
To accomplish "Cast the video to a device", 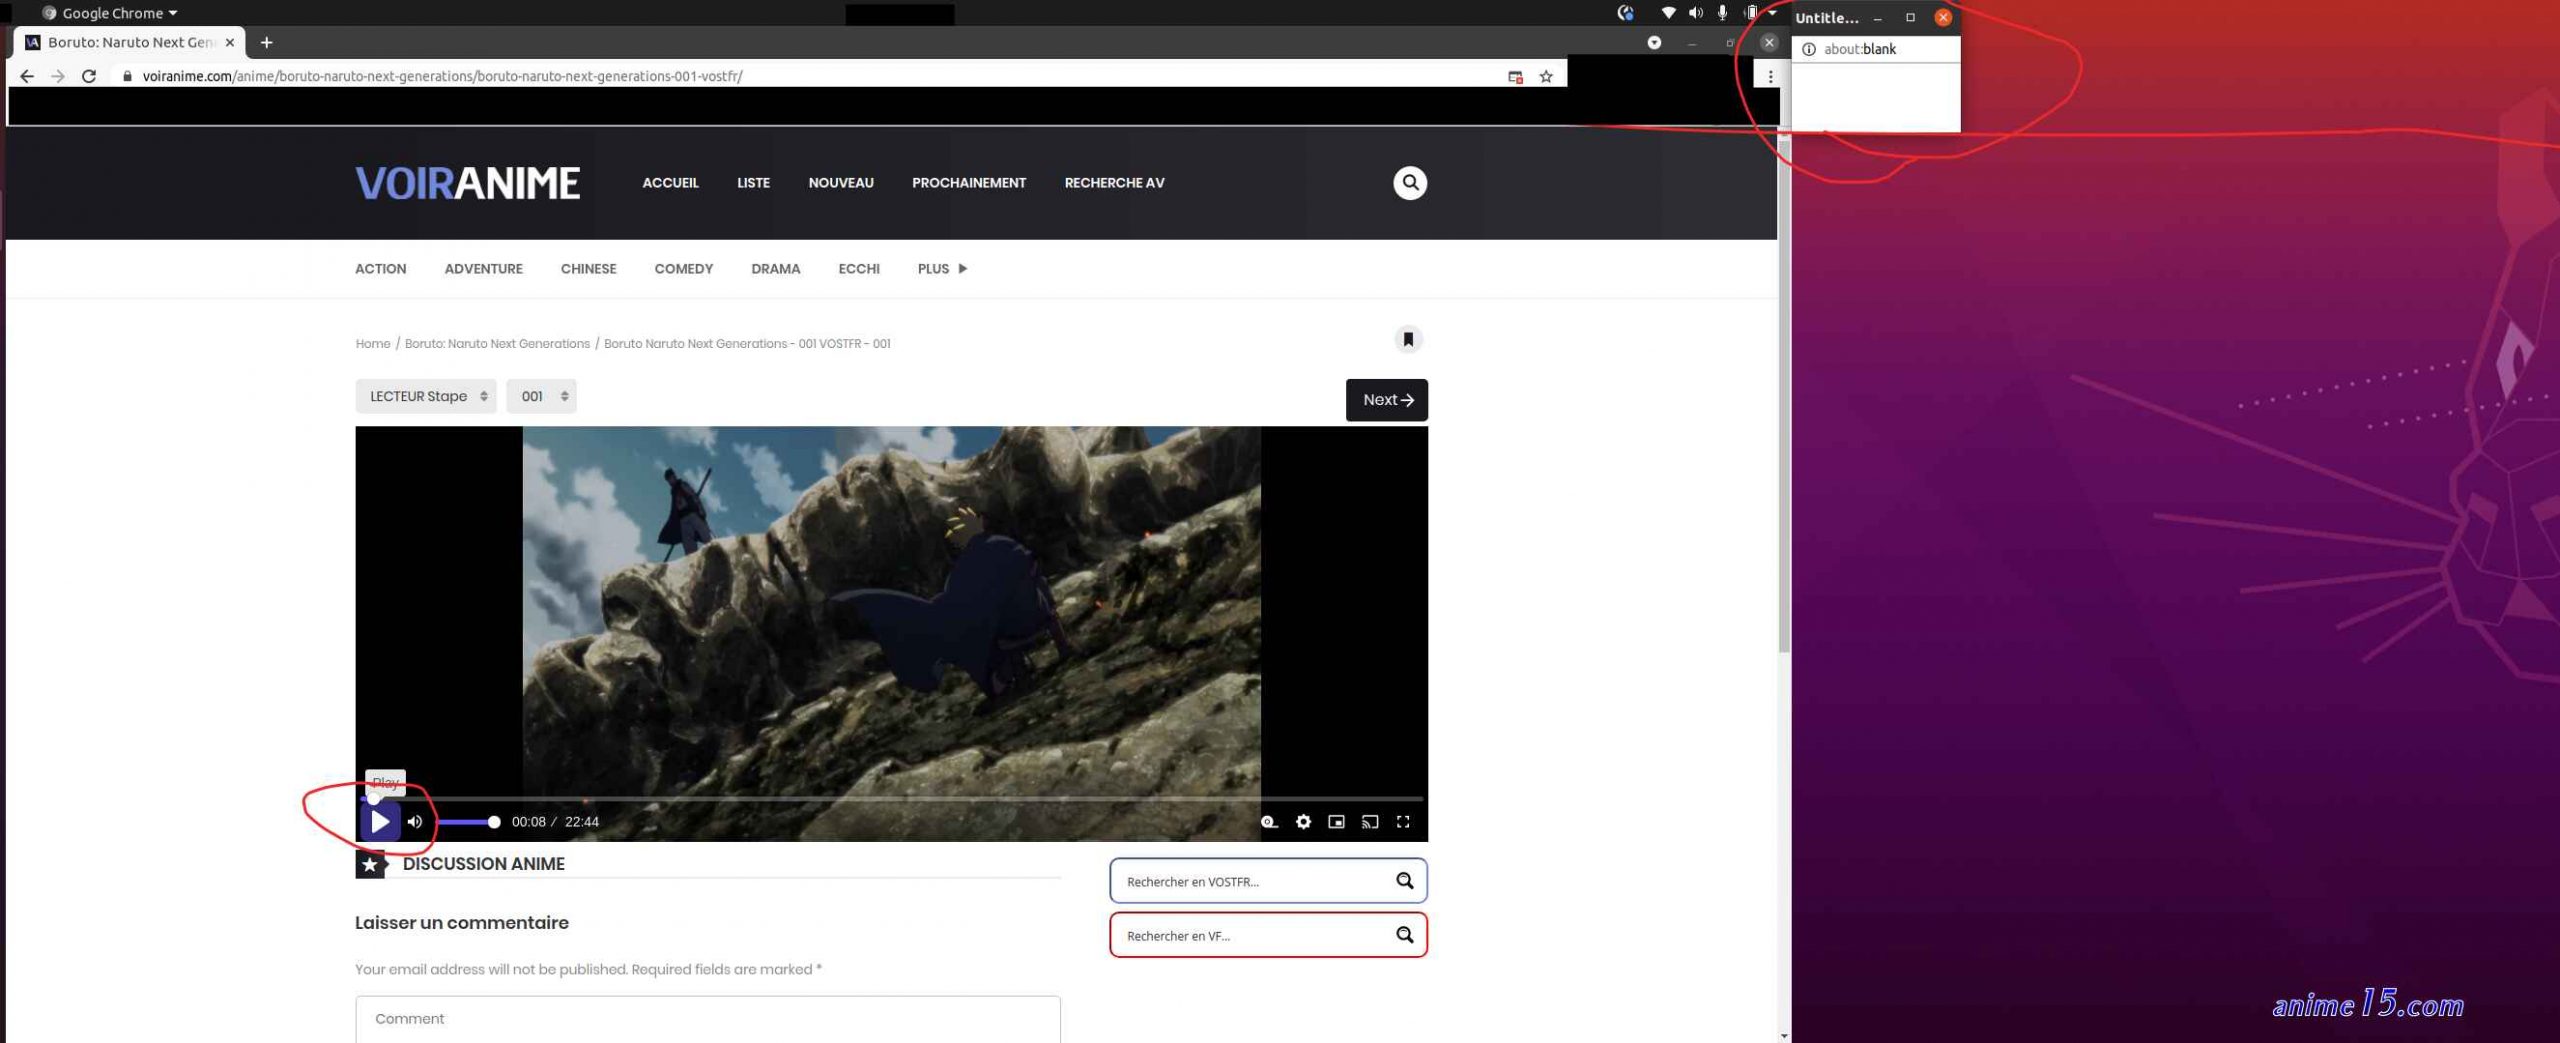I will click(1370, 821).
